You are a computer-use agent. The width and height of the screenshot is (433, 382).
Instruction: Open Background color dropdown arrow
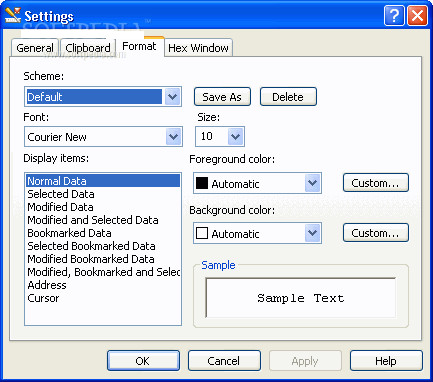tap(312, 233)
